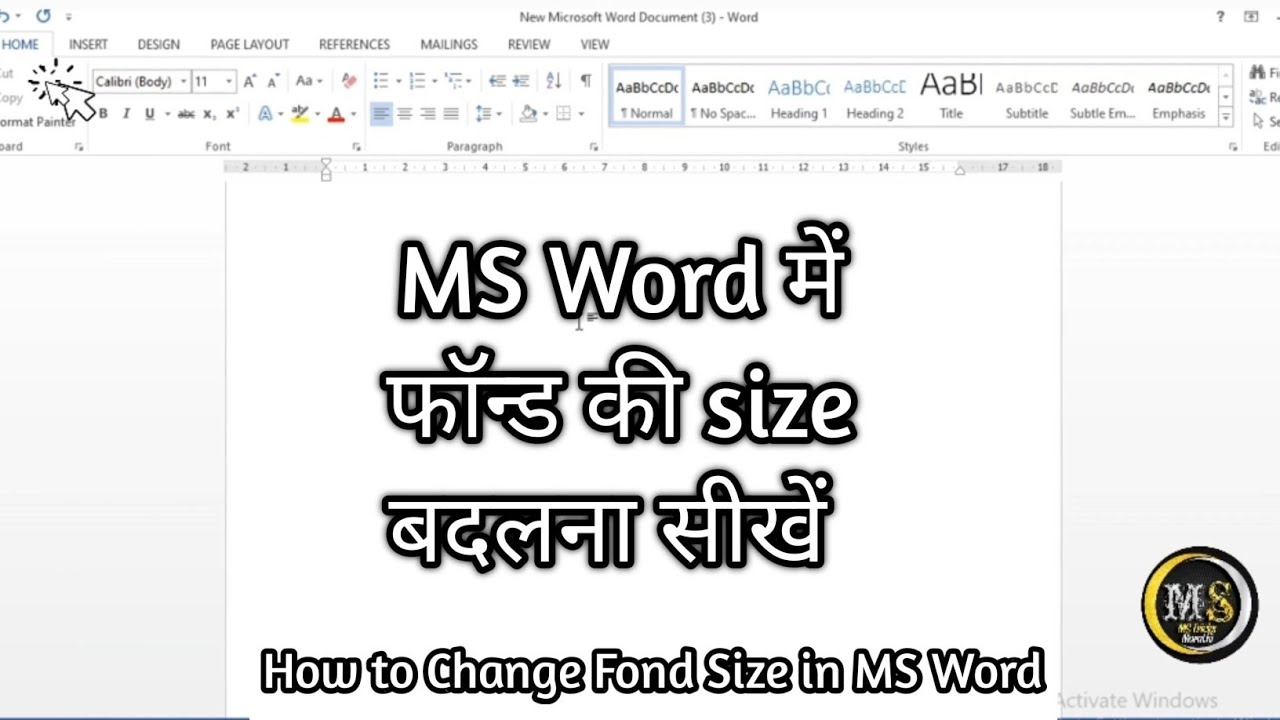Open the underline style dropdown arrow
Image resolution: width=1280 pixels, height=720 pixels.
point(167,114)
